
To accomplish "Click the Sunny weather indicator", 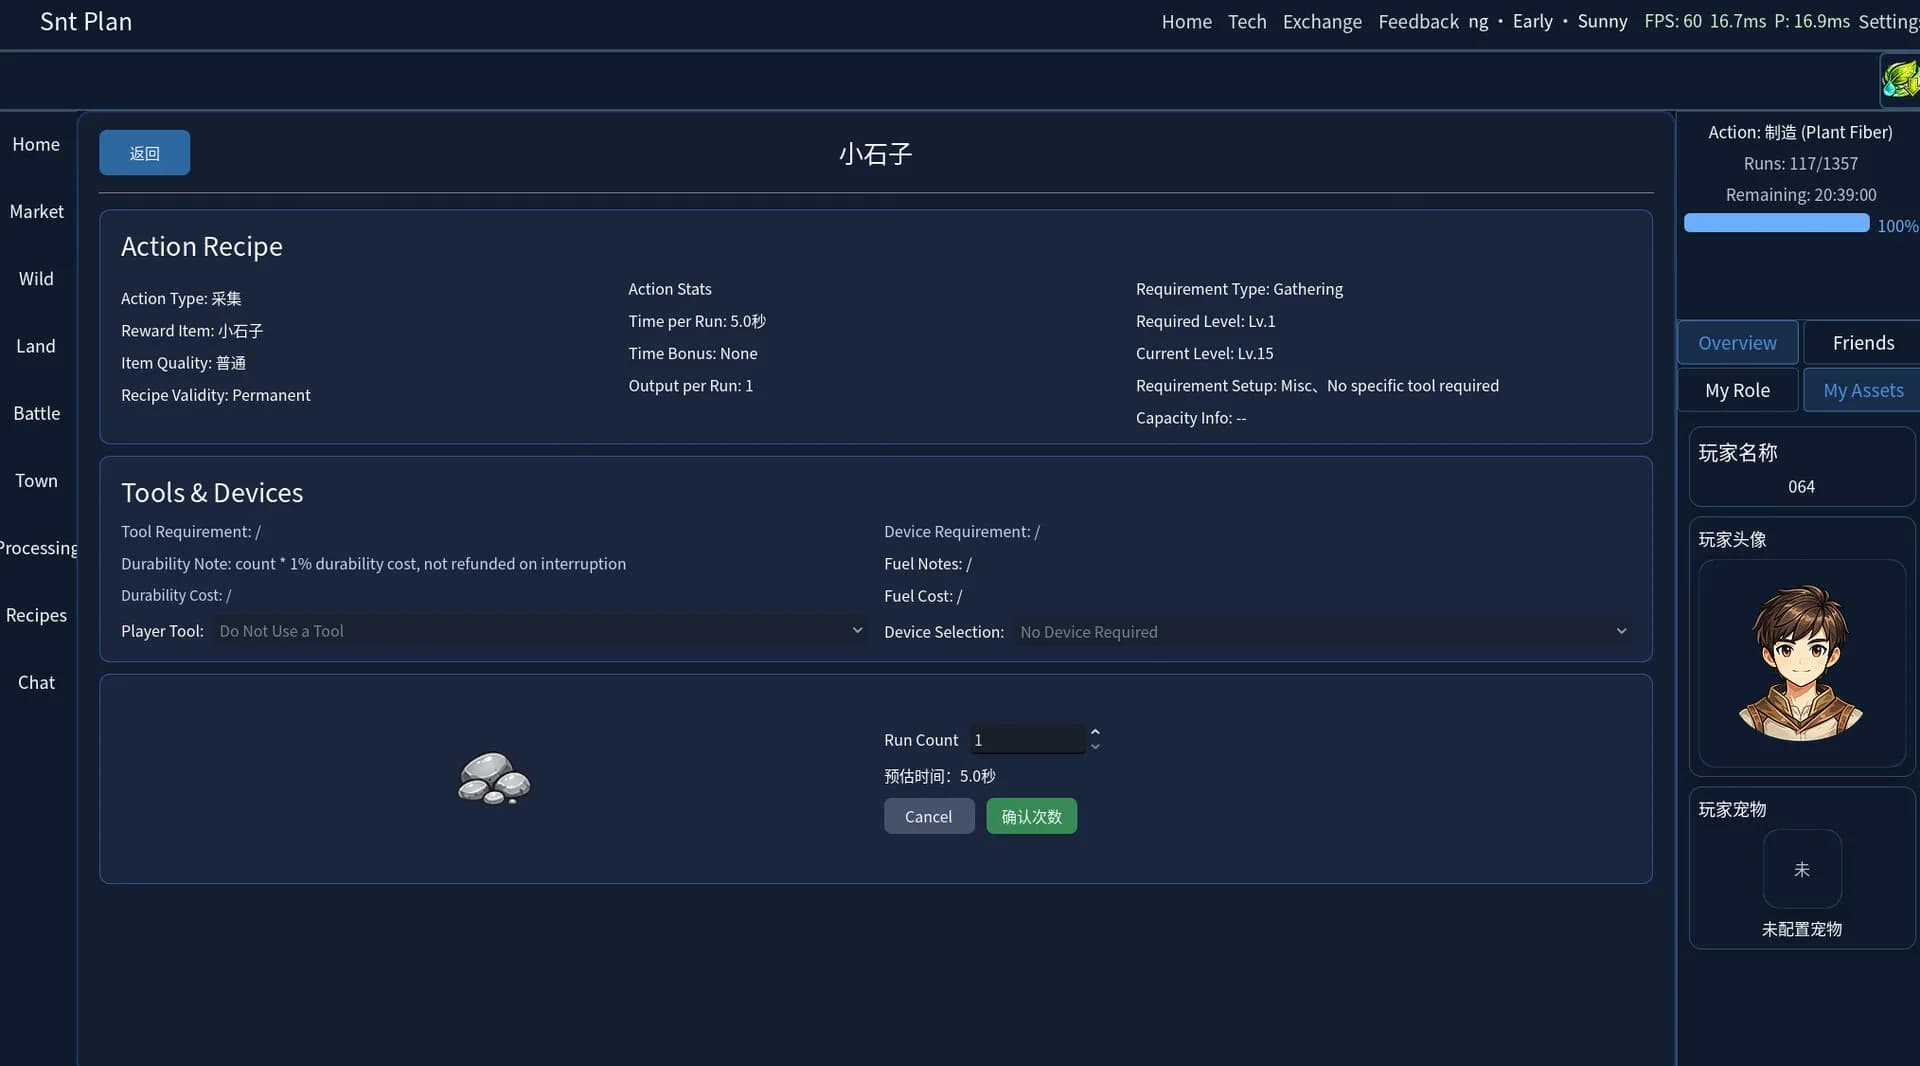I will (1602, 21).
